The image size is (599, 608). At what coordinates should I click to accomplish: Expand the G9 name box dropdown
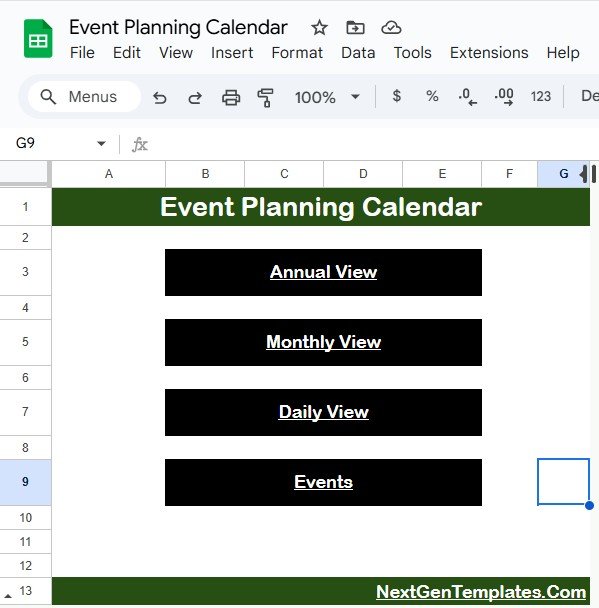point(101,143)
